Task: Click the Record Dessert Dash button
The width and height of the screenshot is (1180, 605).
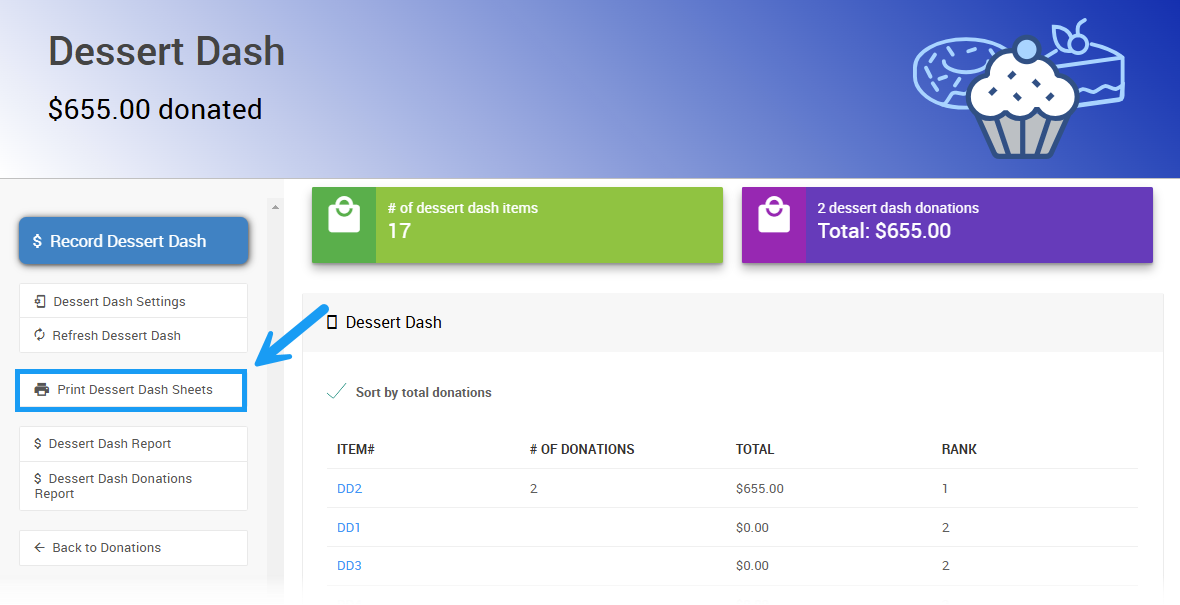Action: point(133,241)
